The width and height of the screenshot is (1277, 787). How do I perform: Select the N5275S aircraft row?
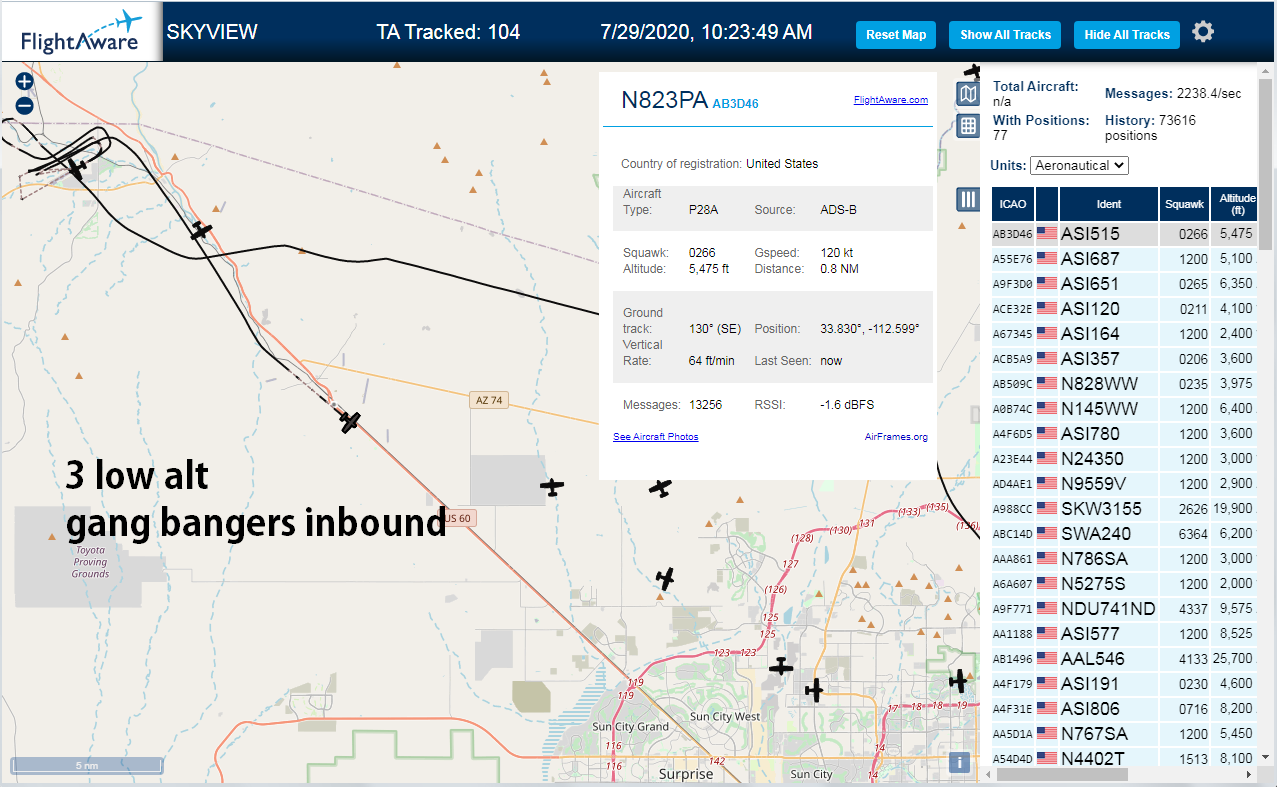1124,584
